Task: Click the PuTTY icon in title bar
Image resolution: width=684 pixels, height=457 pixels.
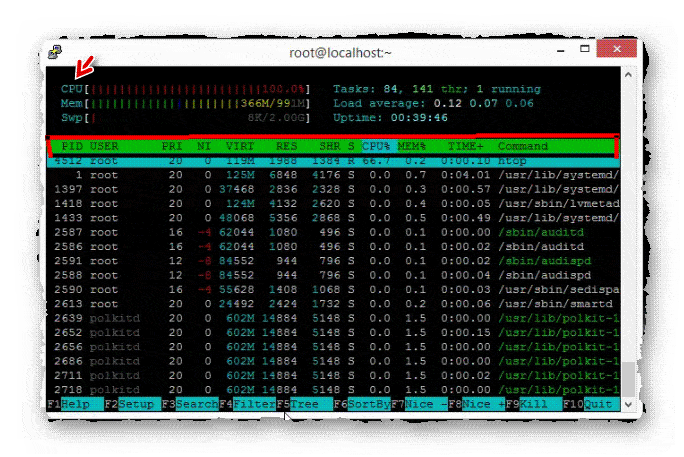Action: (x=55, y=52)
